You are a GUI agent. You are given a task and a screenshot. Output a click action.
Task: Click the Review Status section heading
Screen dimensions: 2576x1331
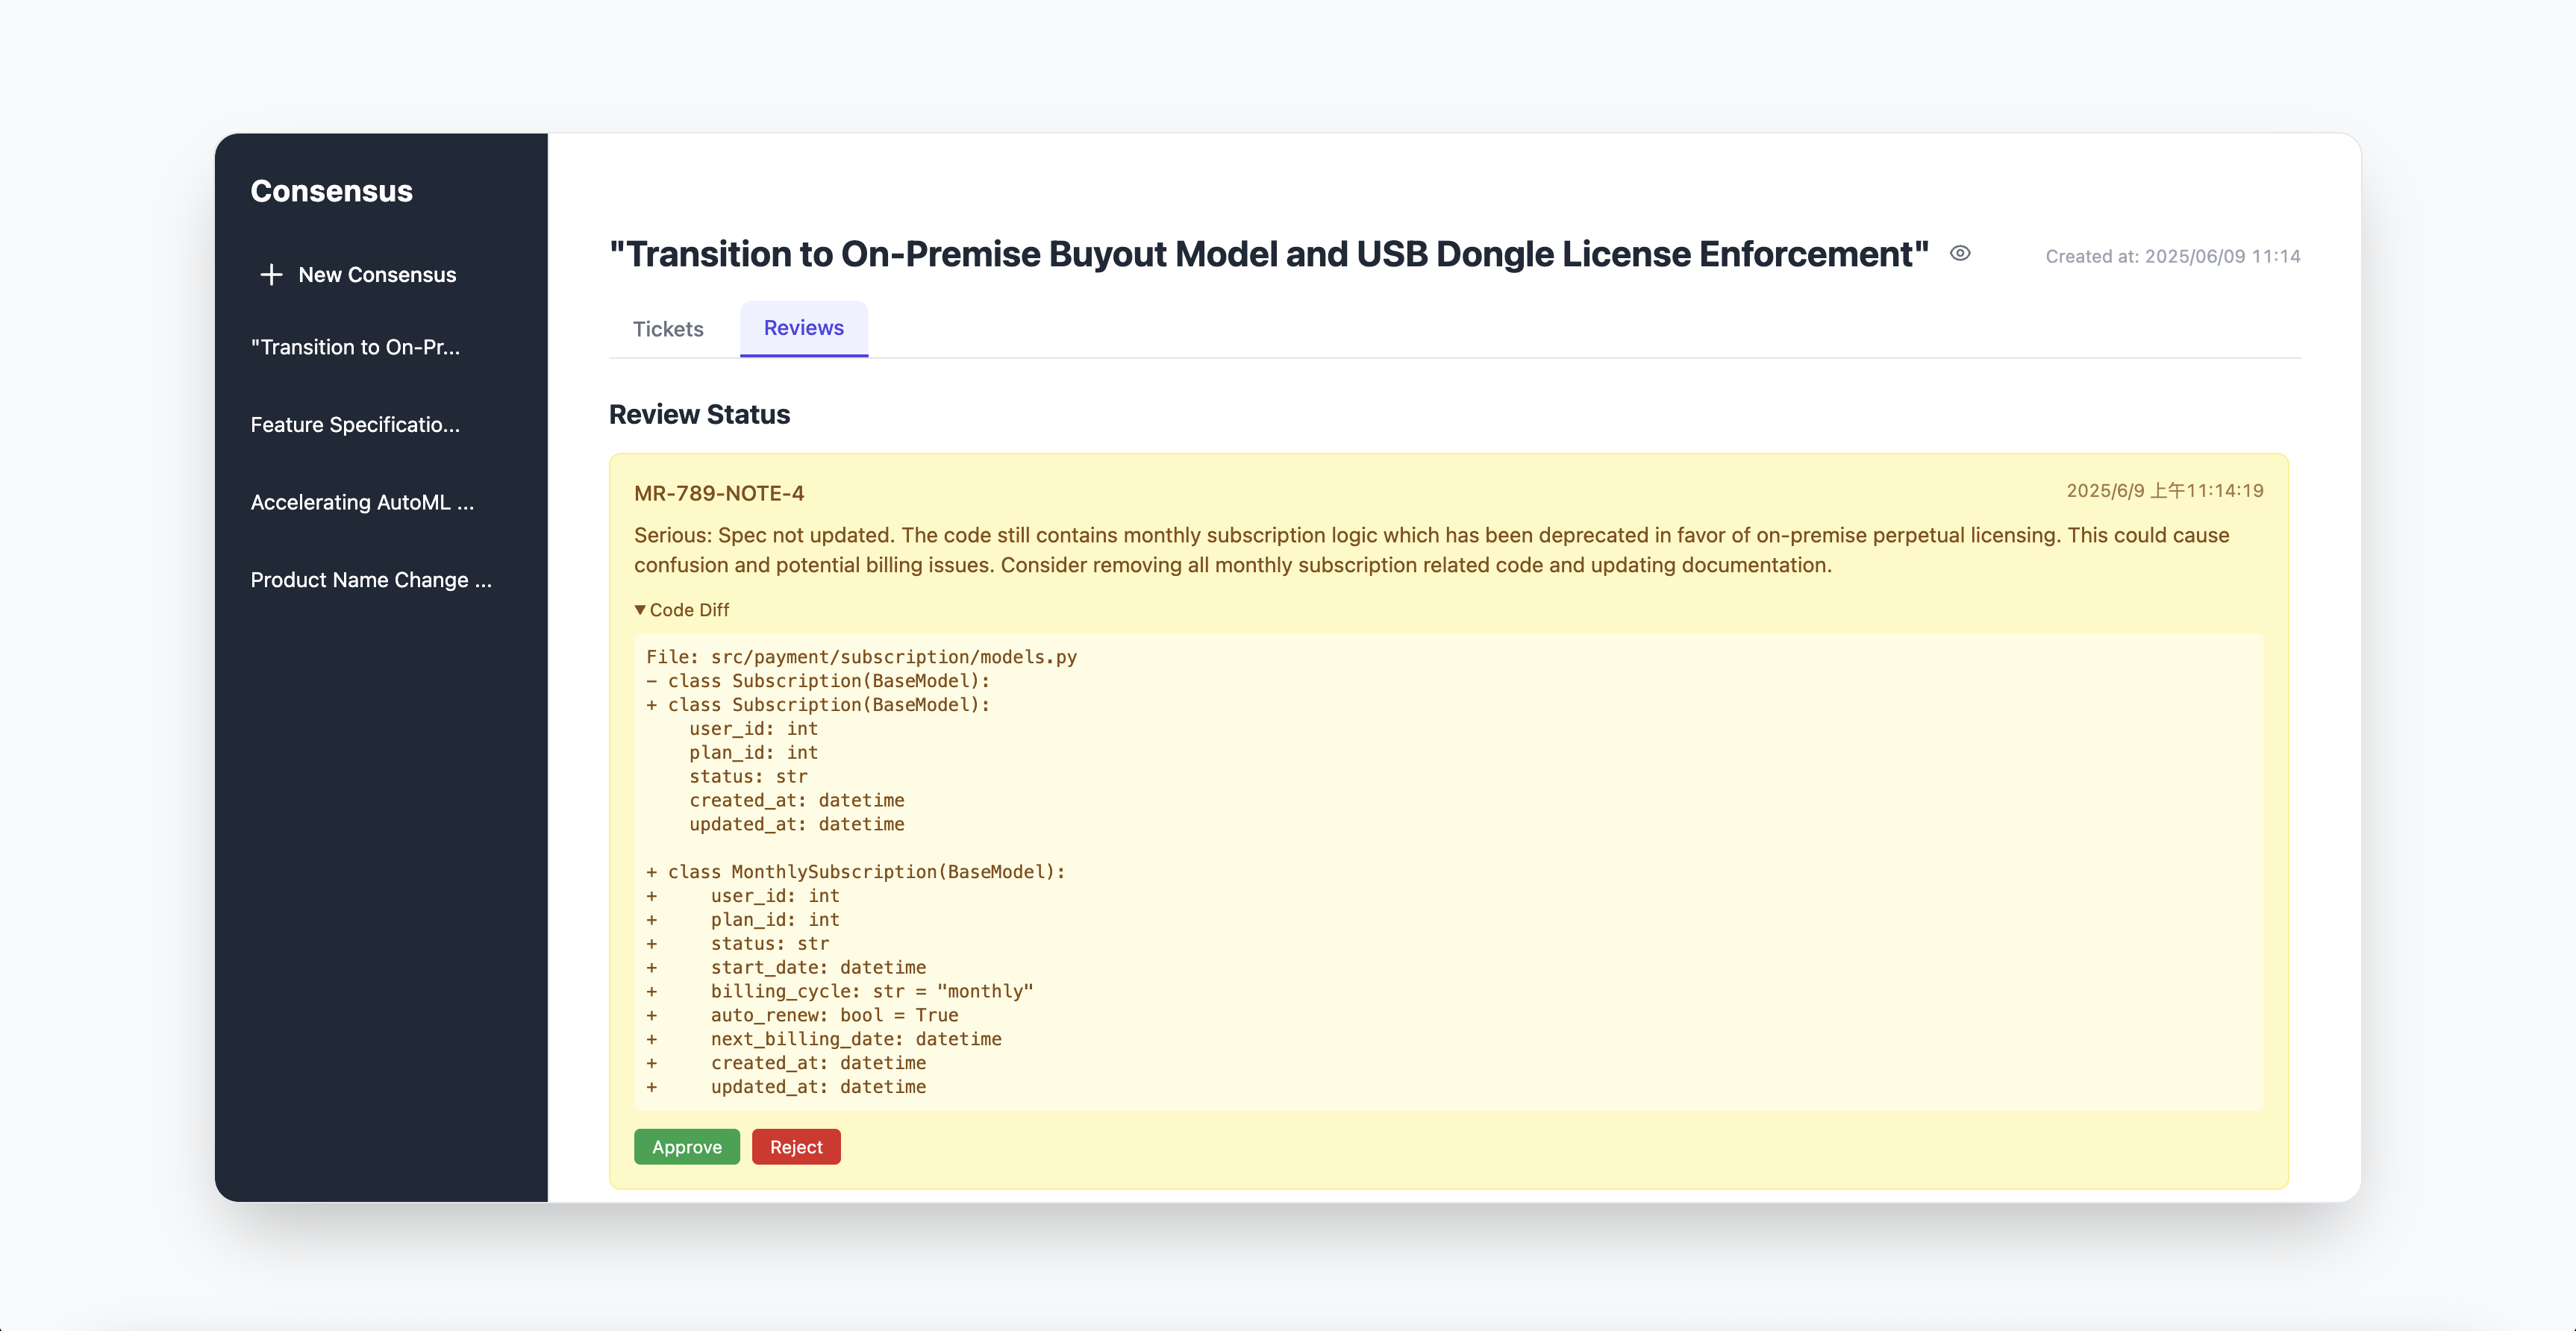coord(699,414)
